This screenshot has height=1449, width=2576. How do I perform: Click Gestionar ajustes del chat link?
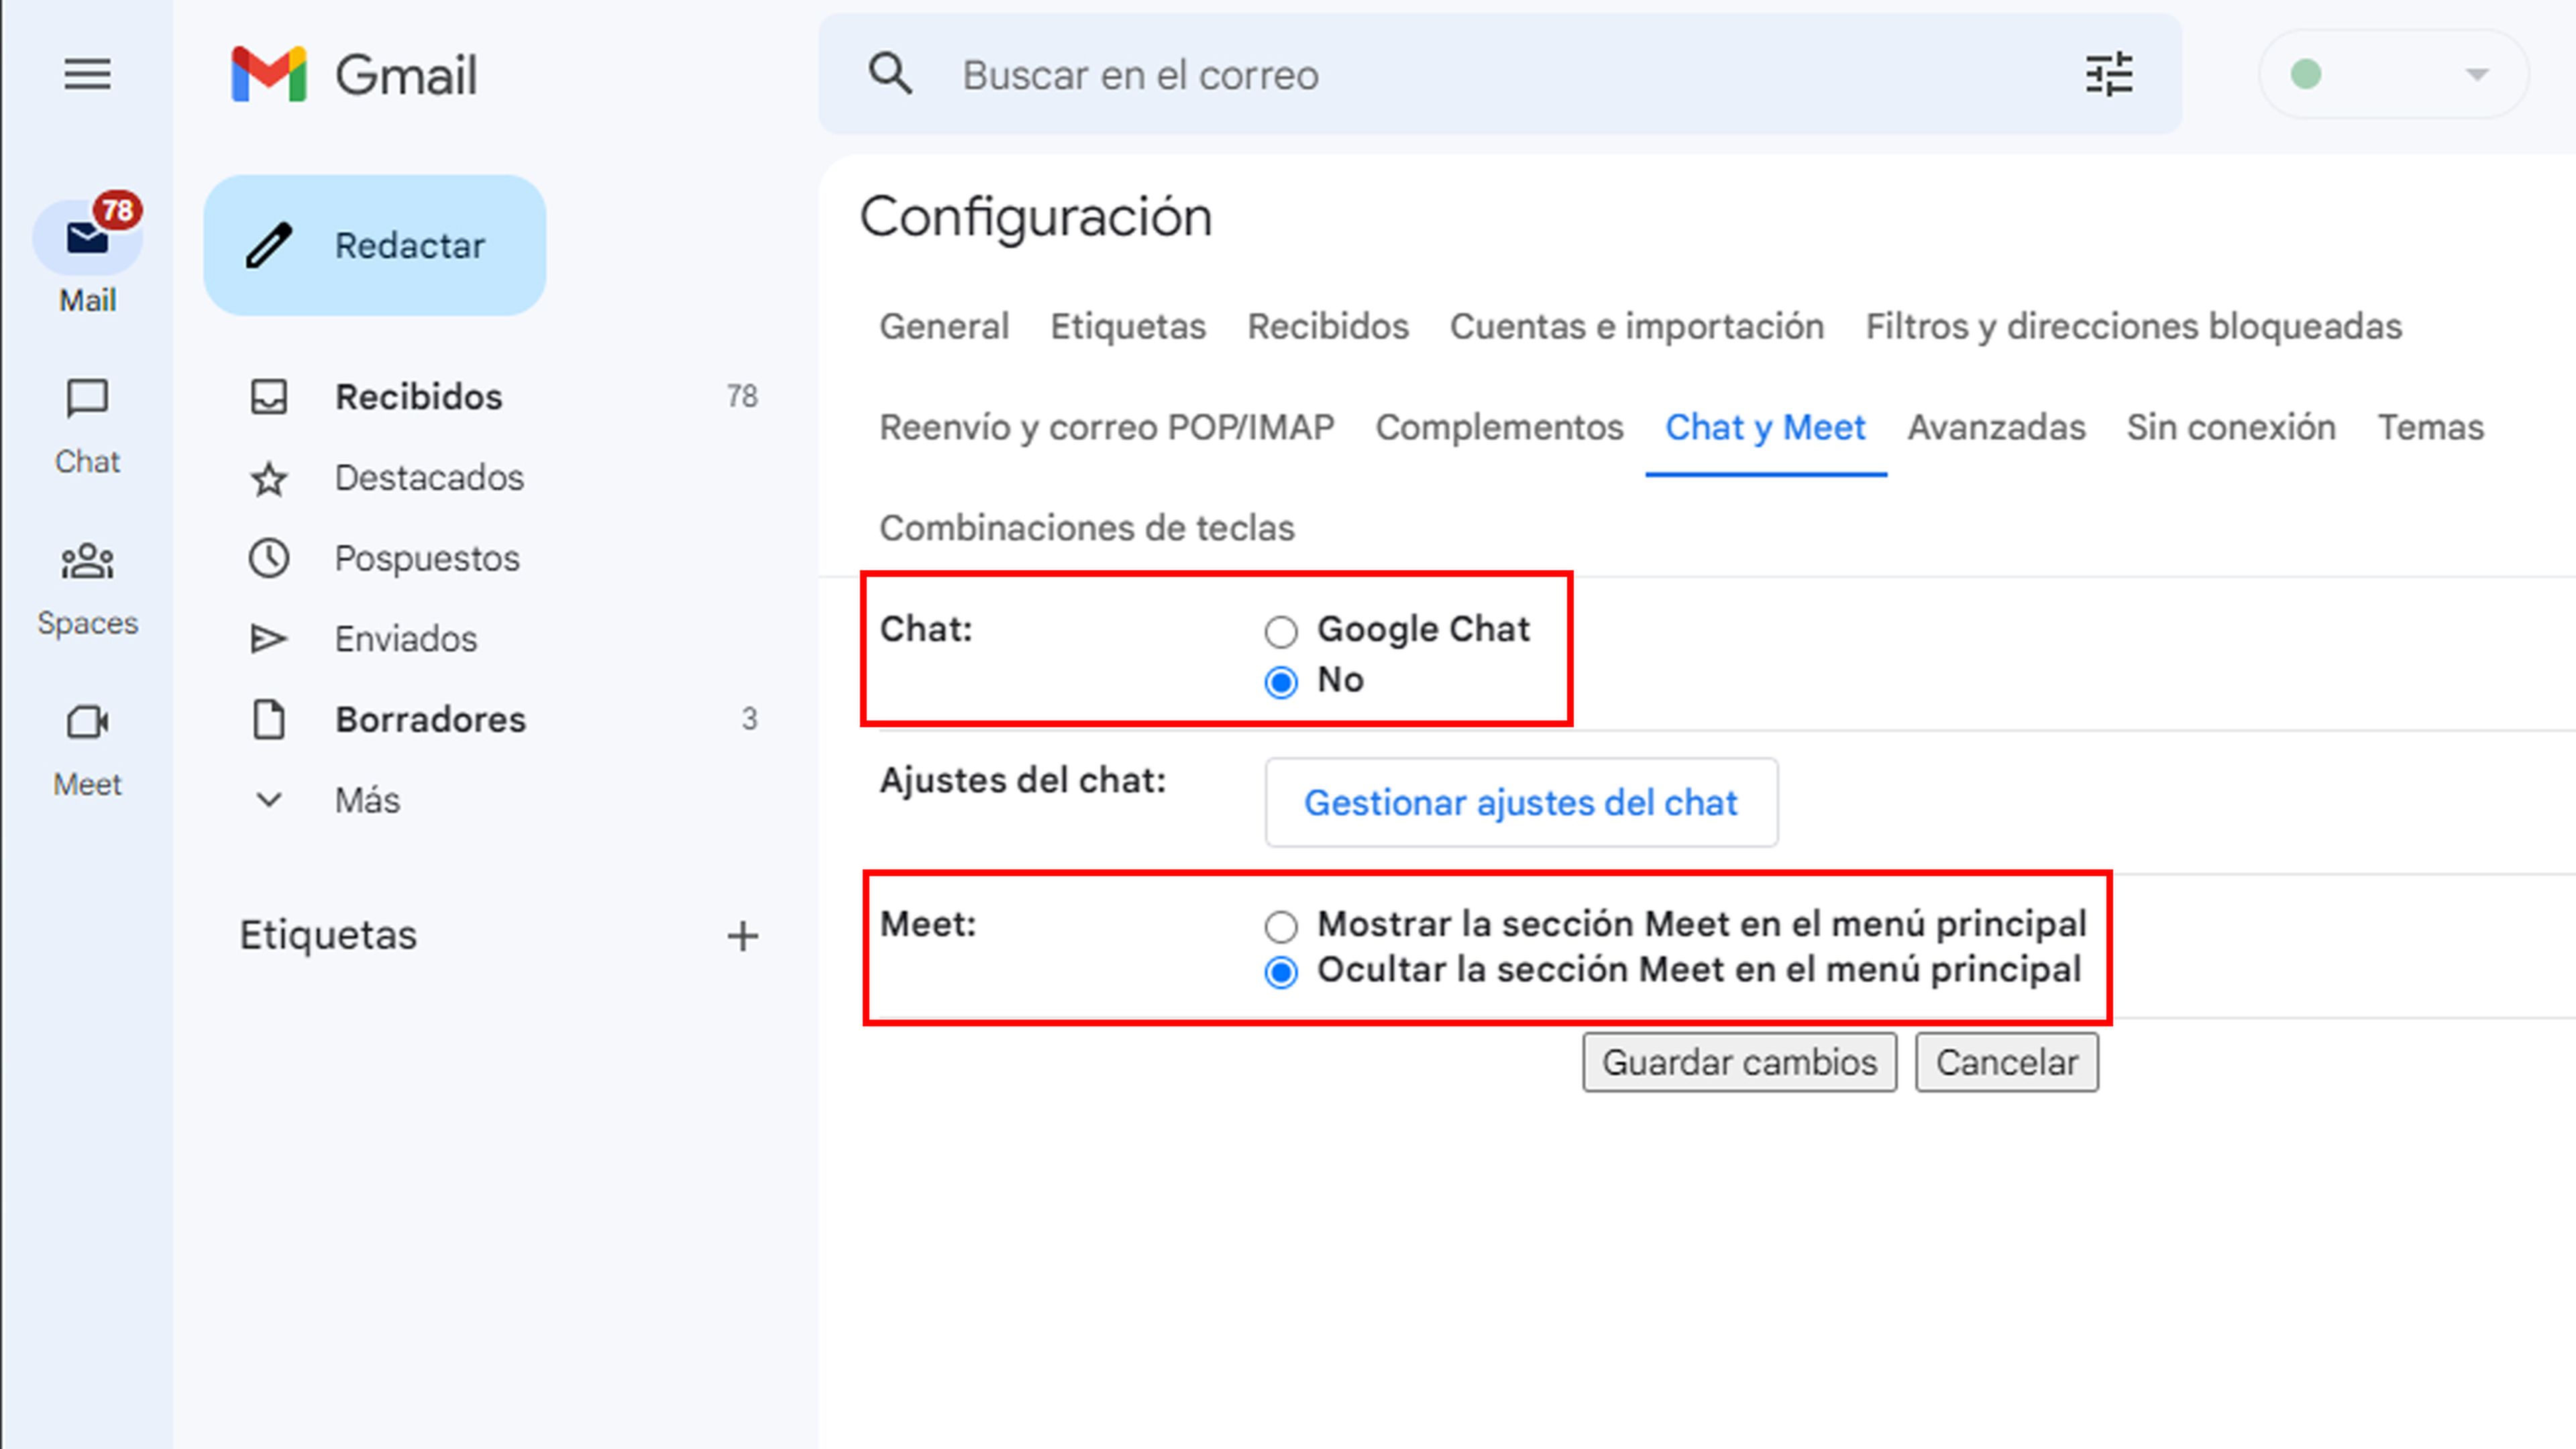[x=1519, y=803]
